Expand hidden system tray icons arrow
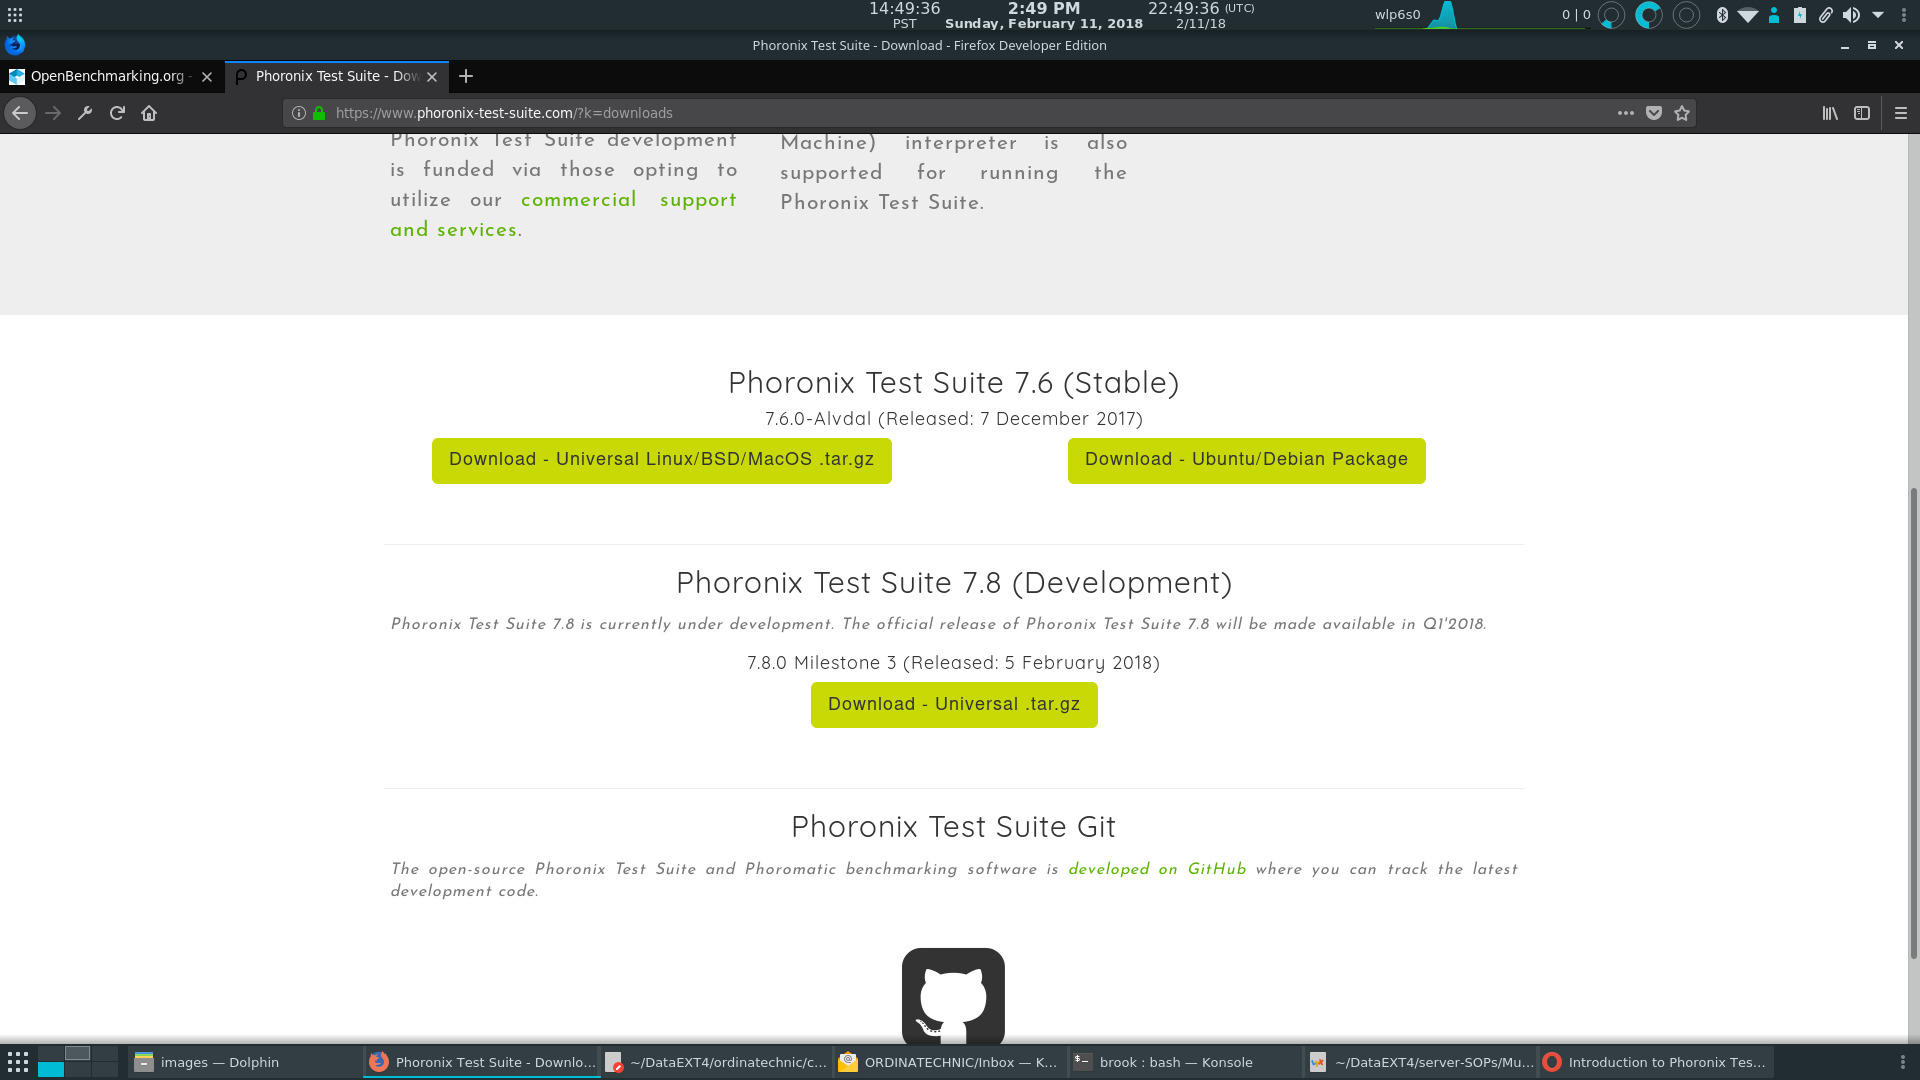1920x1080 pixels. pos(1878,15)
